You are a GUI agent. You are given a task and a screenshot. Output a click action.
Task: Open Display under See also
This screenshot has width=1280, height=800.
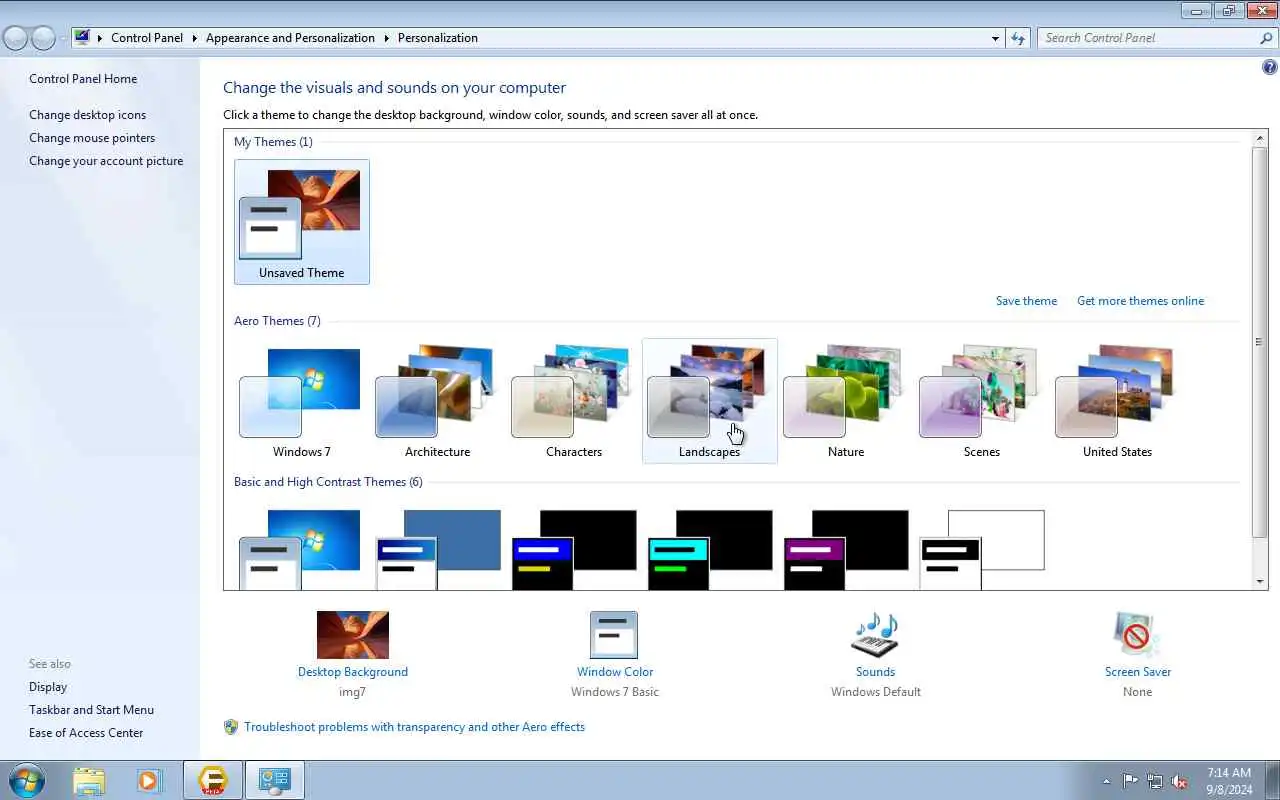pyautogui.click(x=48, y=687)
